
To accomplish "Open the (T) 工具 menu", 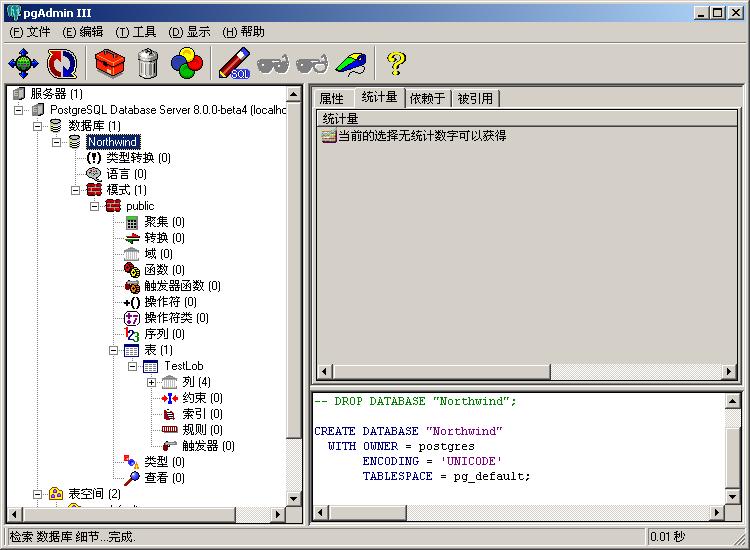I will 136,32.
